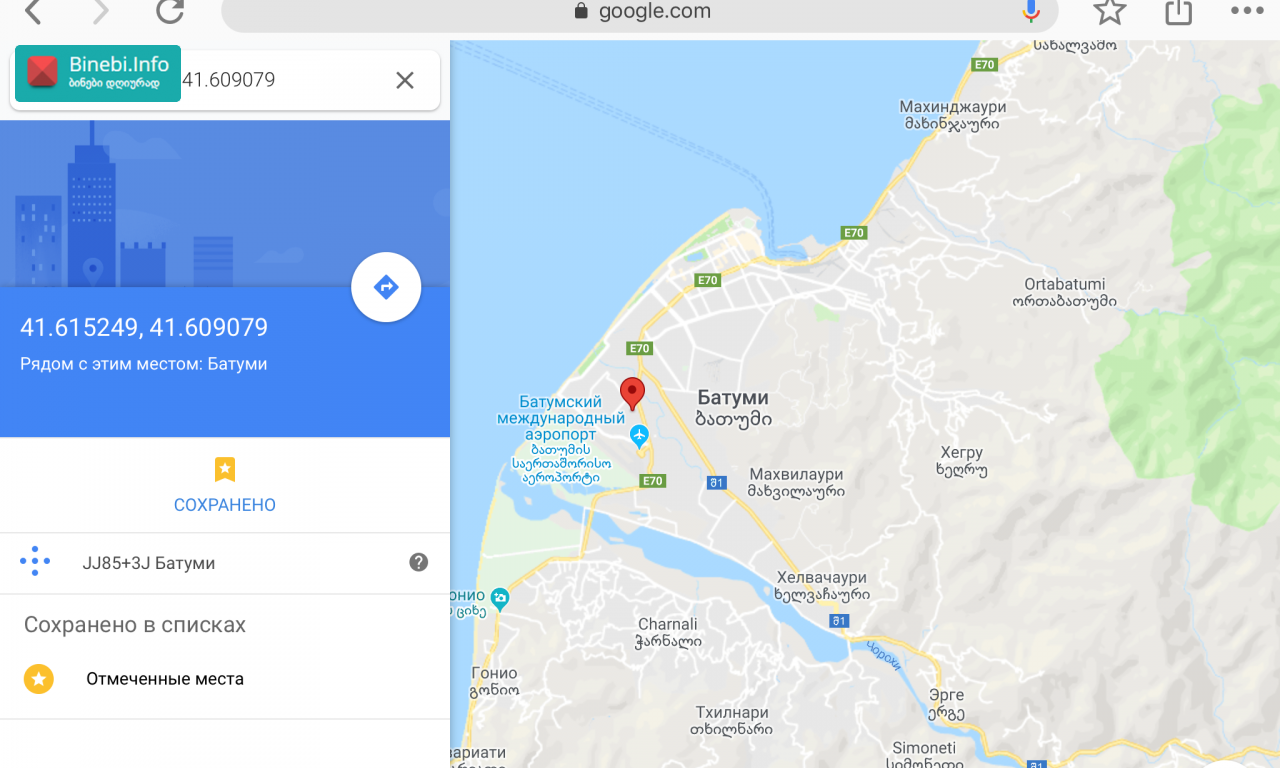1280x768 pixels.
Task: Tap the microphone voice search icon
Action: click(1031, 12)
